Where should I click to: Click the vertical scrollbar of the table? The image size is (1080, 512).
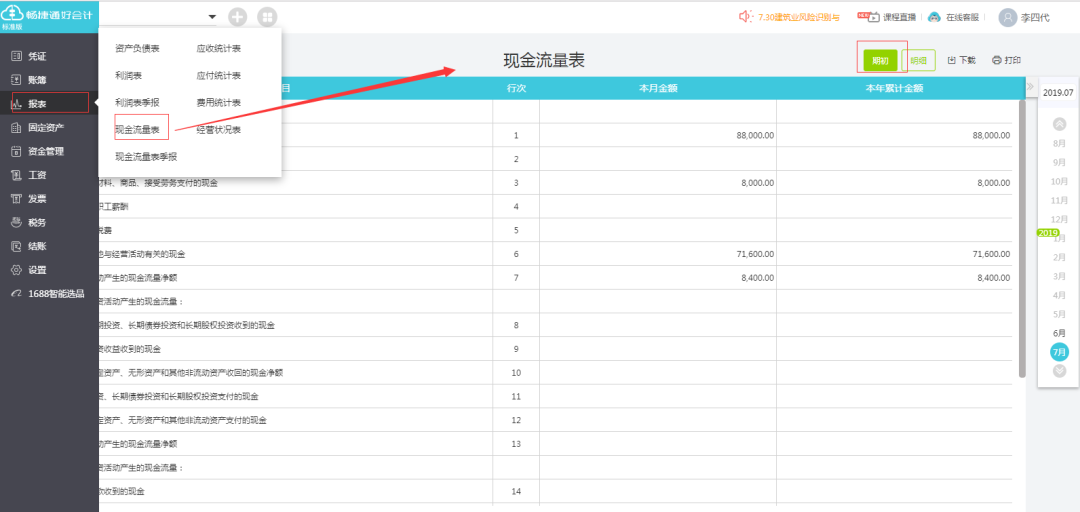point(1021,238)
